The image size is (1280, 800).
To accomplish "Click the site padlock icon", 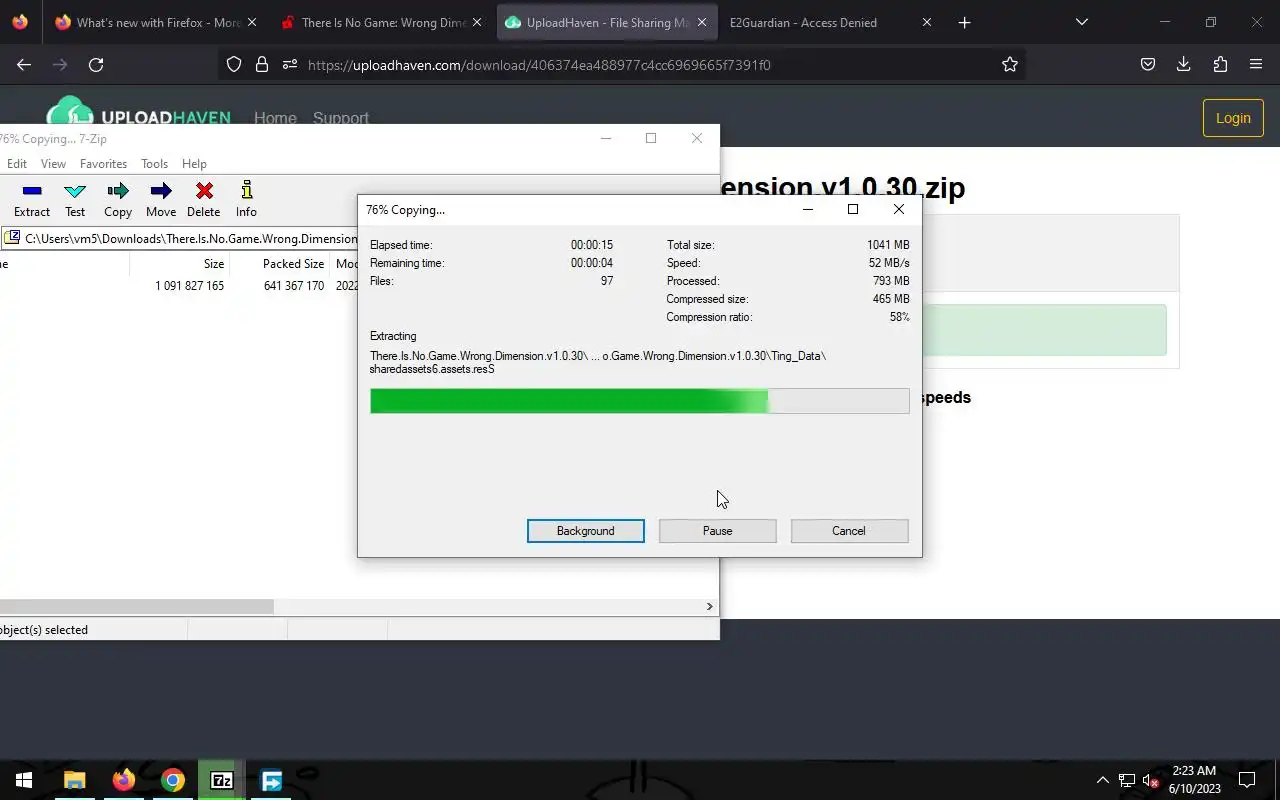I will 262,65.
